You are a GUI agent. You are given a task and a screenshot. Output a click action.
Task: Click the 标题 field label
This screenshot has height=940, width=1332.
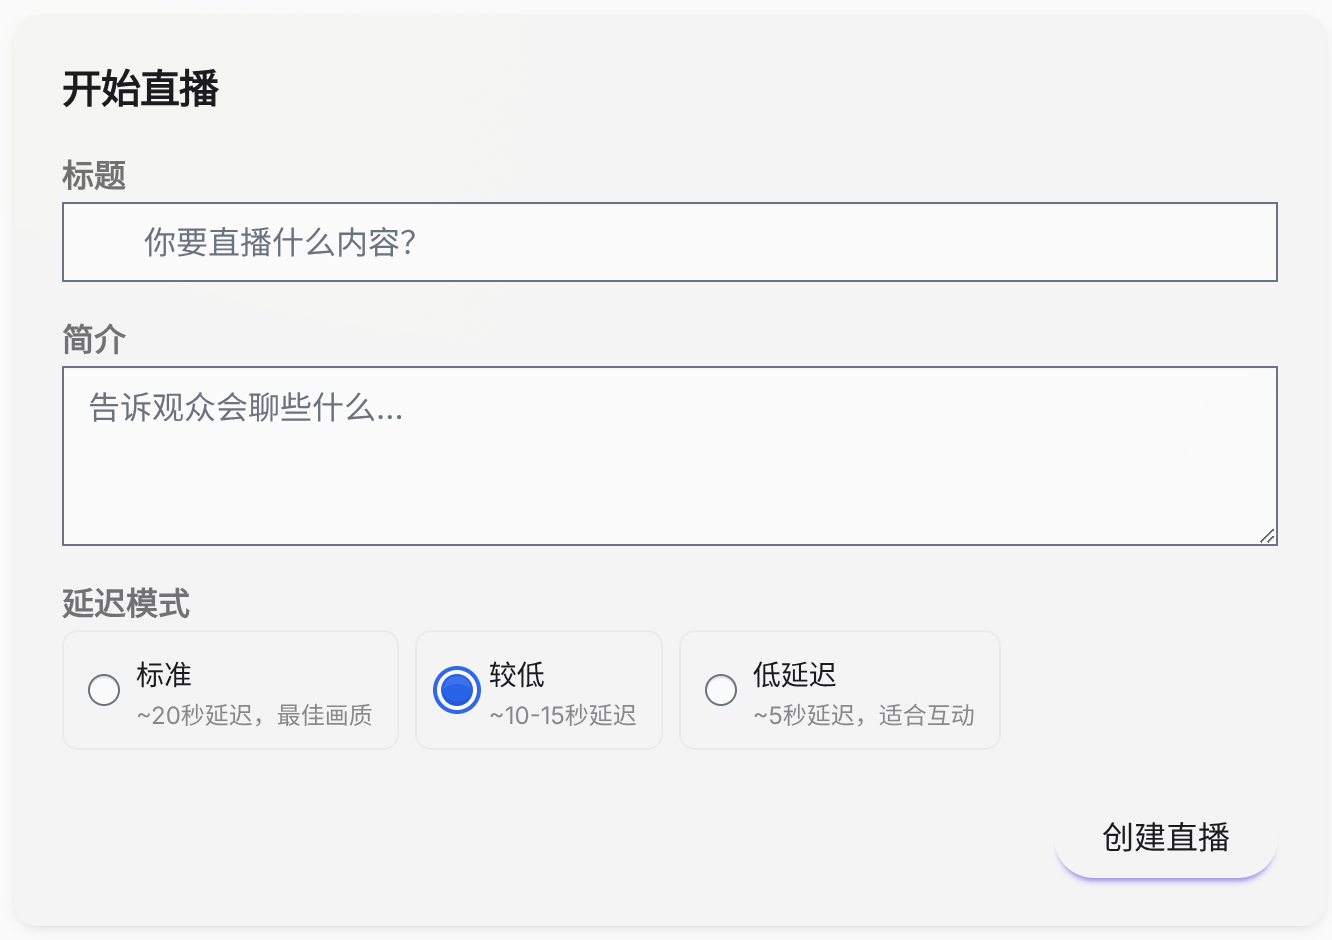click(94, 176)
